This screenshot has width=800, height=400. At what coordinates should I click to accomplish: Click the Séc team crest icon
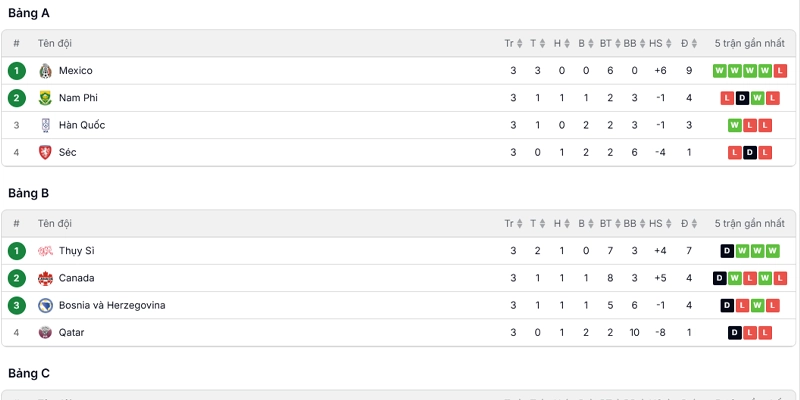[x=45, y=152]
